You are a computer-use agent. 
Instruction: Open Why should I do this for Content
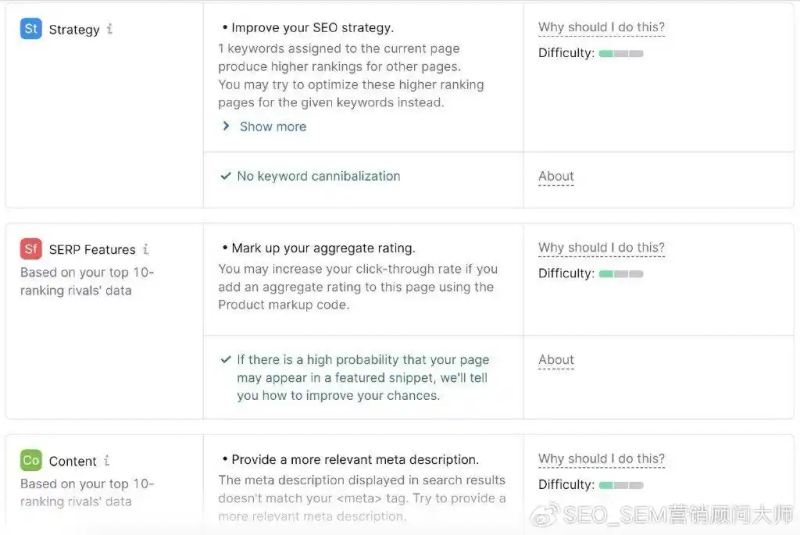(x=601, y=459)
